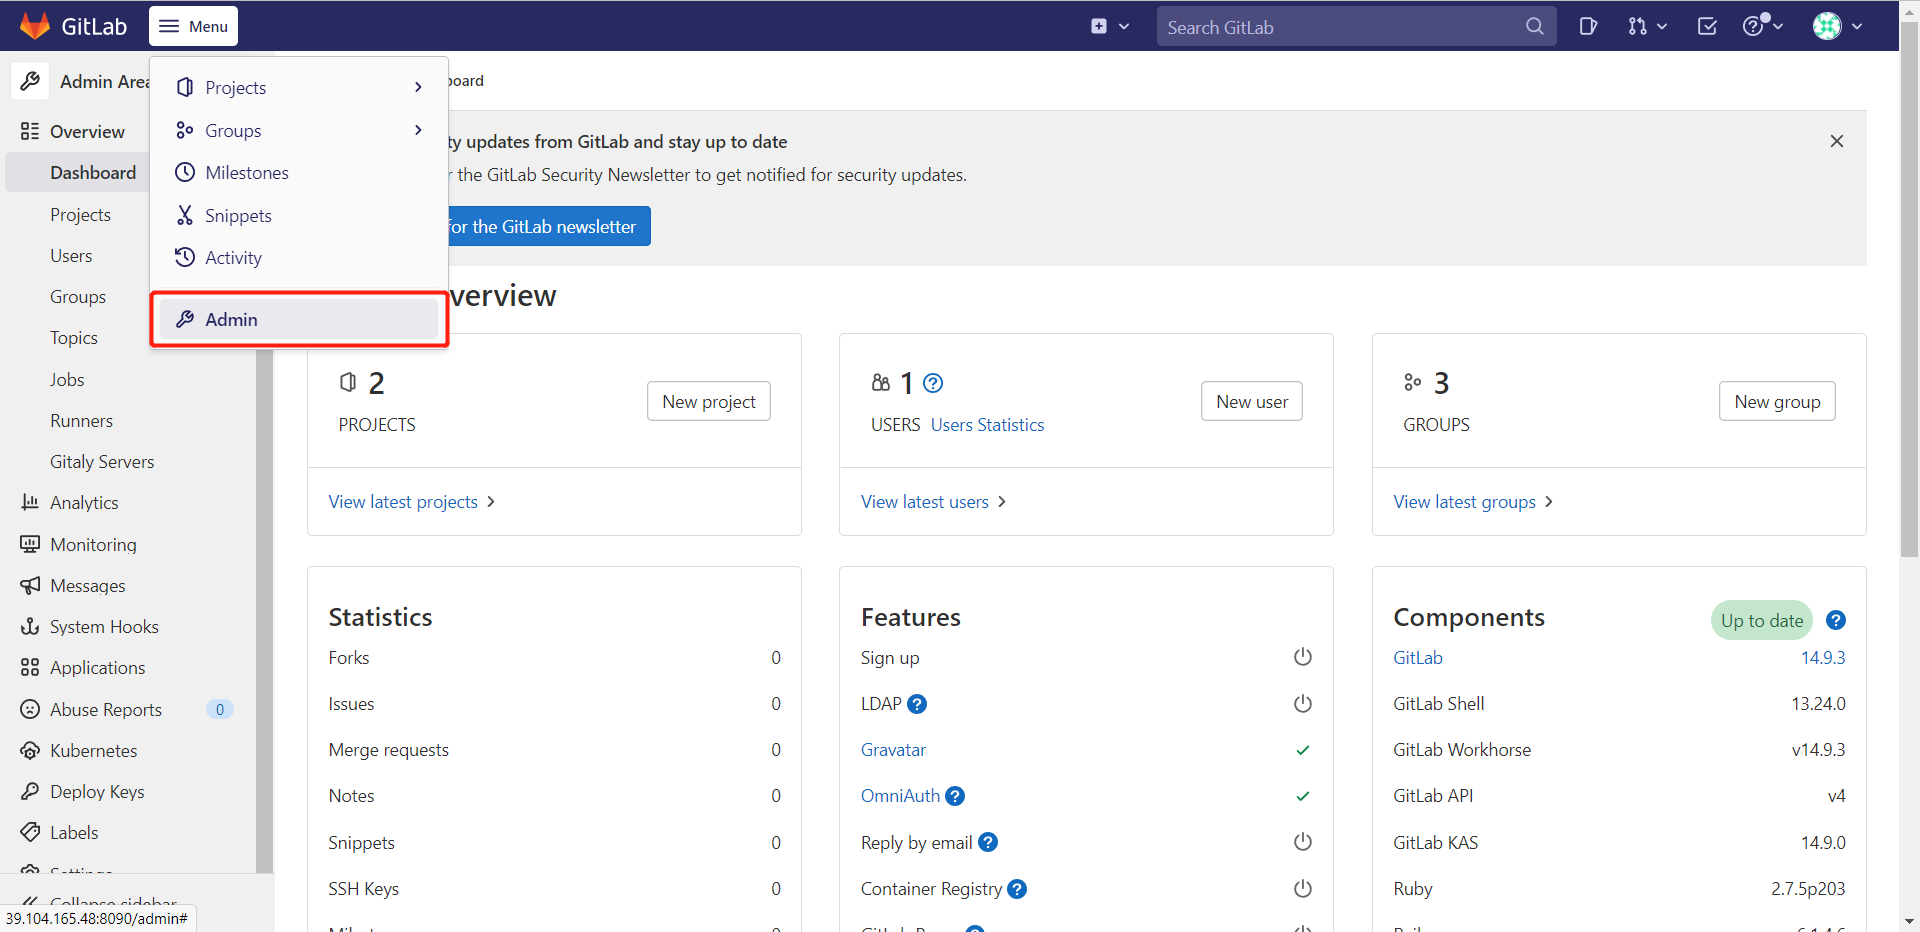The image size is (1920, 932).
Task: Click the New project button
Action: tap(709, 401)
